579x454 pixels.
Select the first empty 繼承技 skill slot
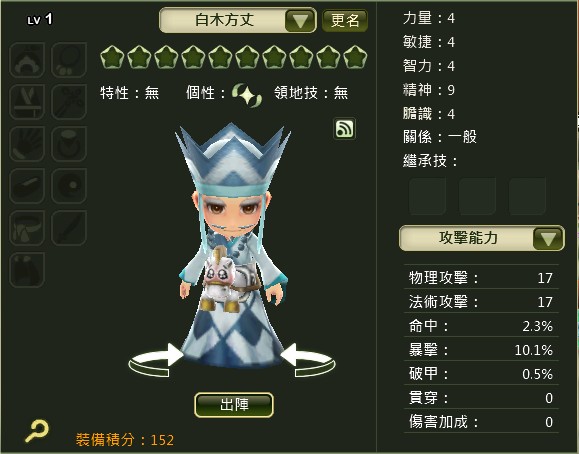[x=427, y=196]
